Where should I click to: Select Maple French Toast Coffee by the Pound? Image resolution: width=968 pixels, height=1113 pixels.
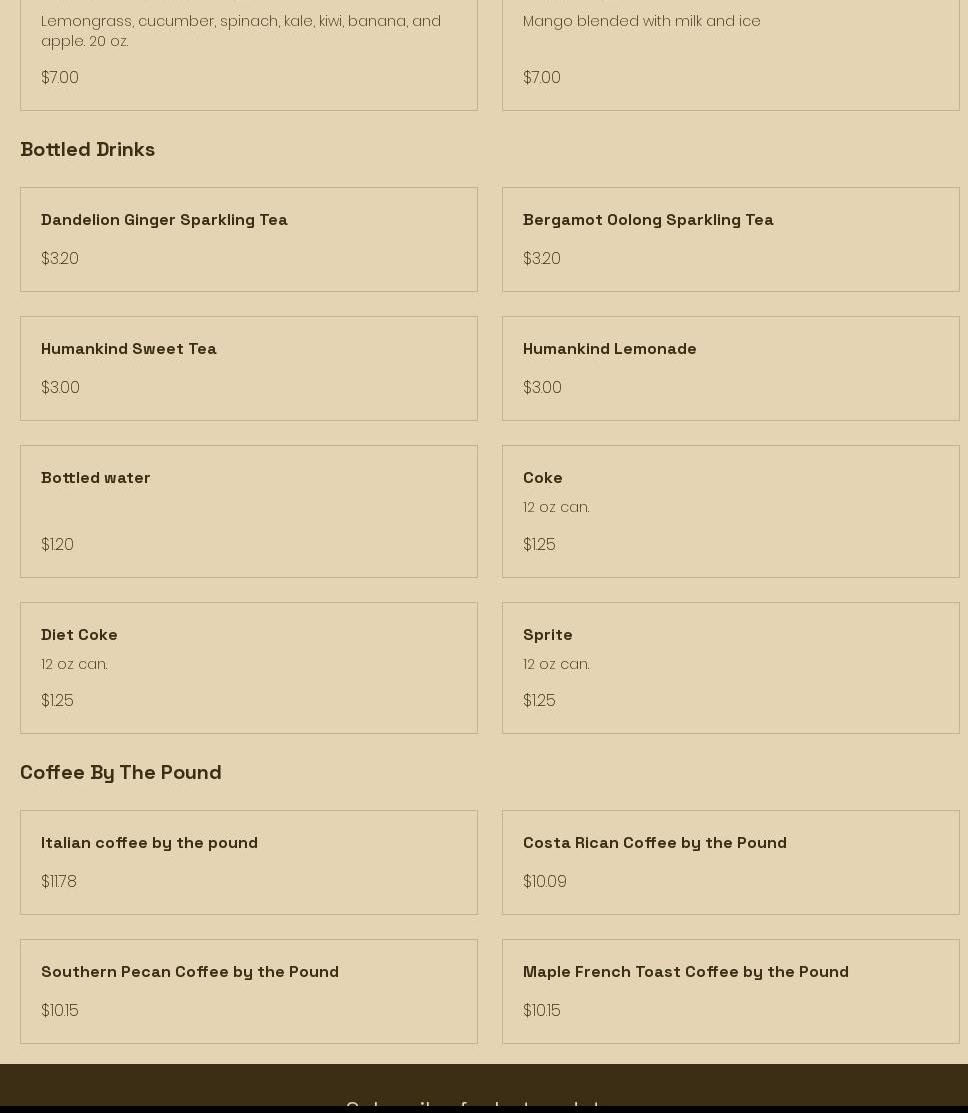685,972
